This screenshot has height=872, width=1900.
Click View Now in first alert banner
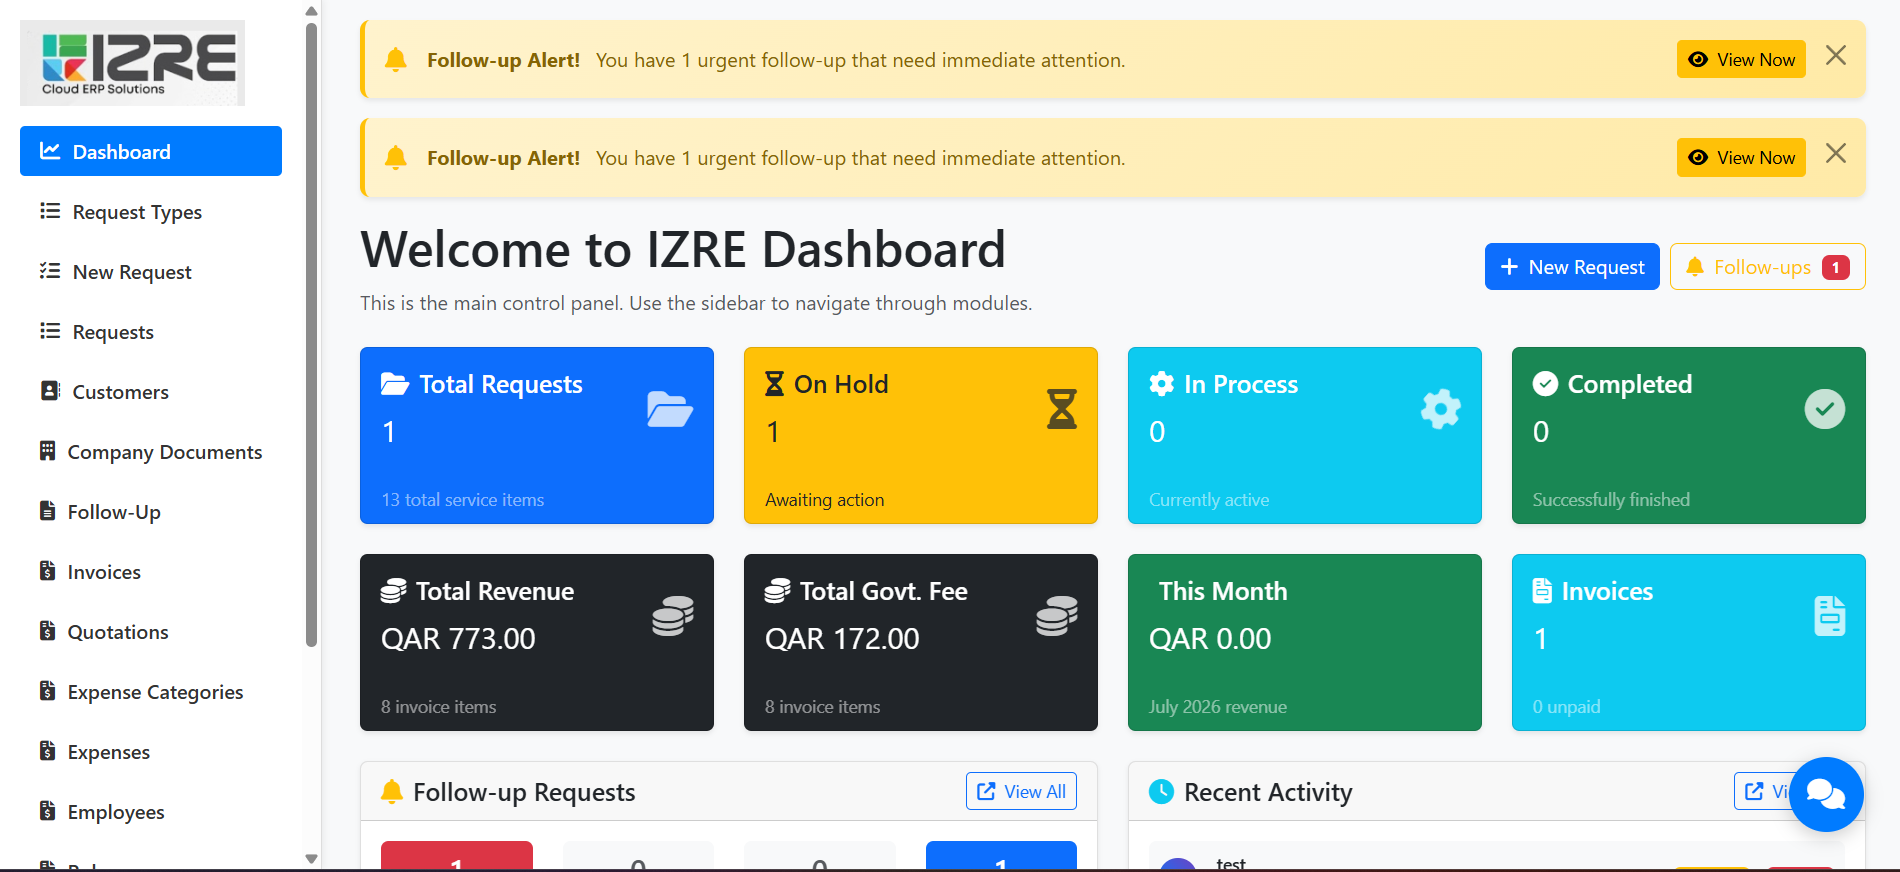click(1741, 59)
